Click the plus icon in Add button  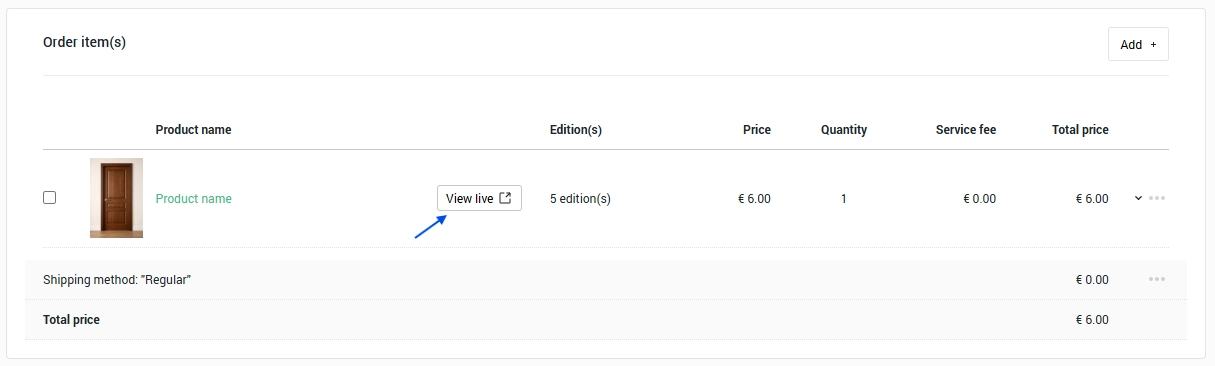(x=1153, y=45)
